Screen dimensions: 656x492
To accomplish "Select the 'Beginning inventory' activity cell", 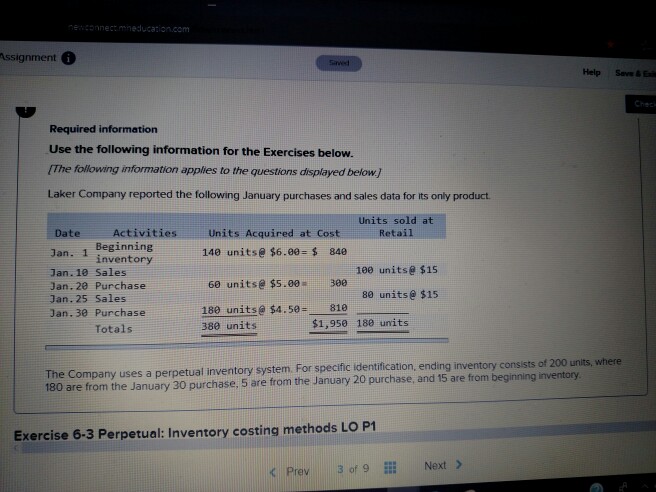I will [124, 253].
